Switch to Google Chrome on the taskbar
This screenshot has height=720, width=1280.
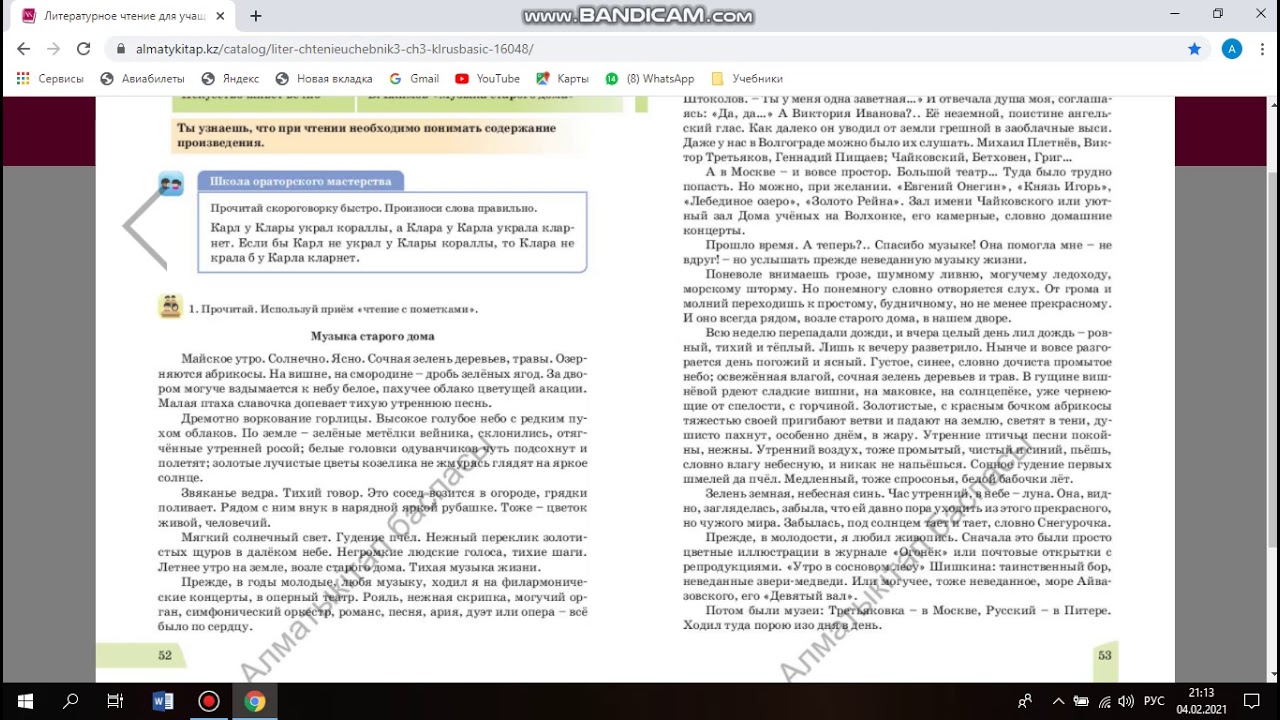click(x=255, y=701)
